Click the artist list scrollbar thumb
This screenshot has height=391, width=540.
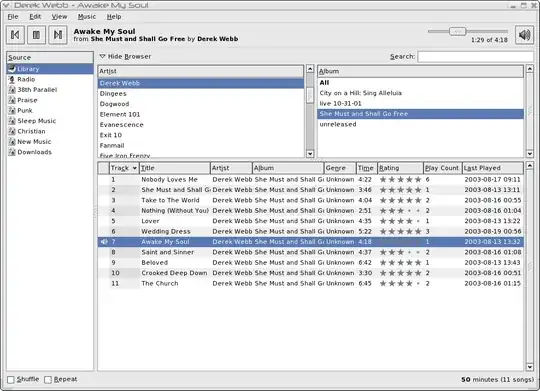310,95
